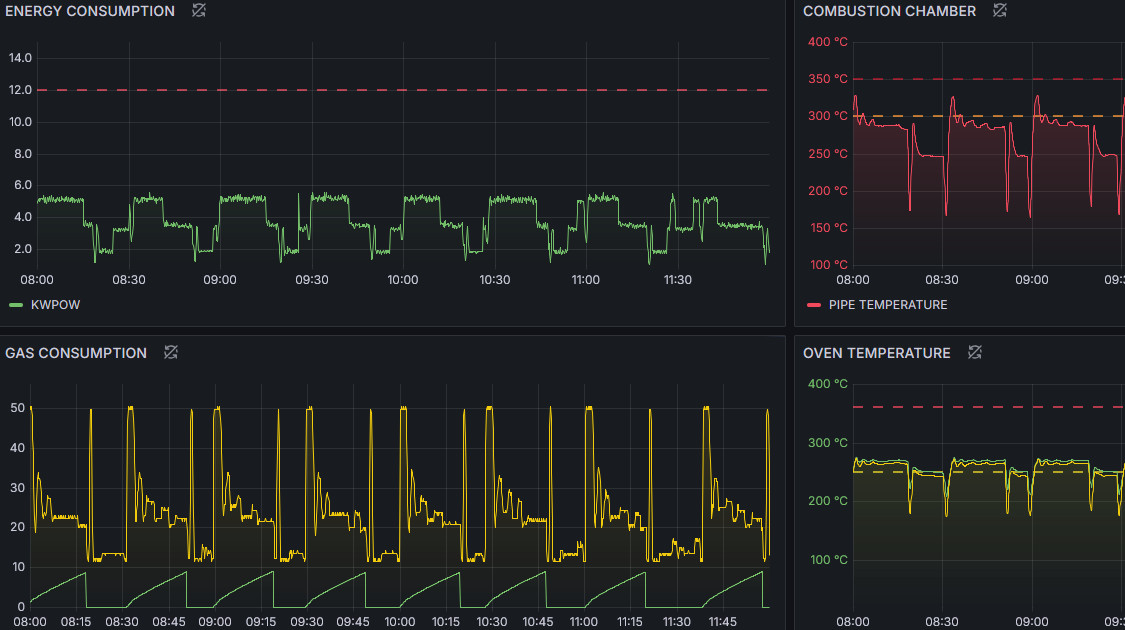This screenshot has height=630, width=1125.
Task: Expand the Oven Temperature panel title menu
Action: pyautogui.click(x=876, y=353)
